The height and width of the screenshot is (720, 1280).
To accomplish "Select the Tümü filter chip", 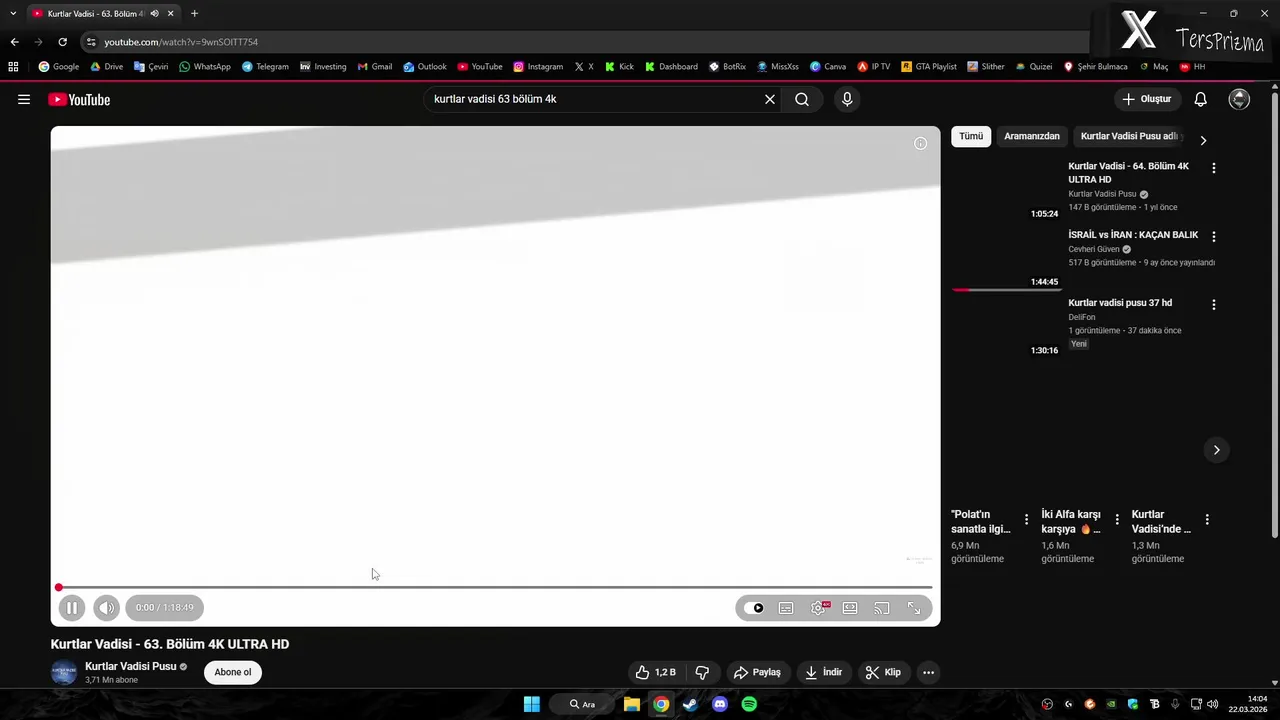I will (x=971, y=136).
